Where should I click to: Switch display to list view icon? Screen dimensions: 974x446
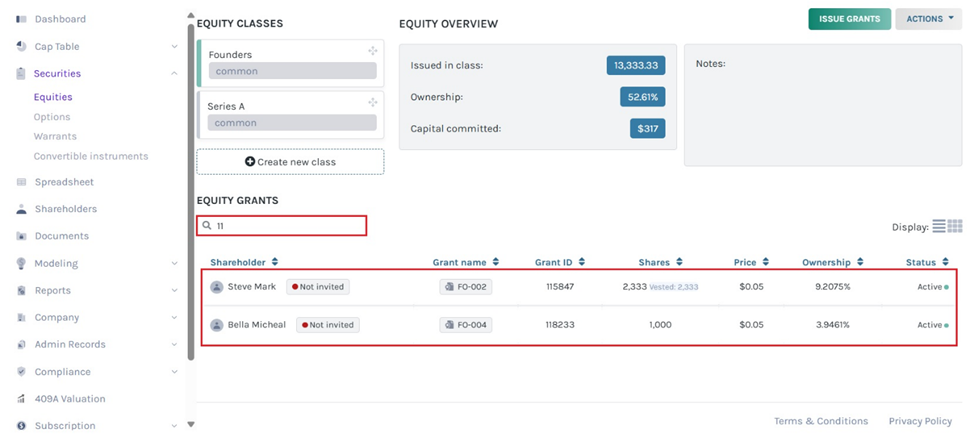pyautogui.click(x=939, y=226)
